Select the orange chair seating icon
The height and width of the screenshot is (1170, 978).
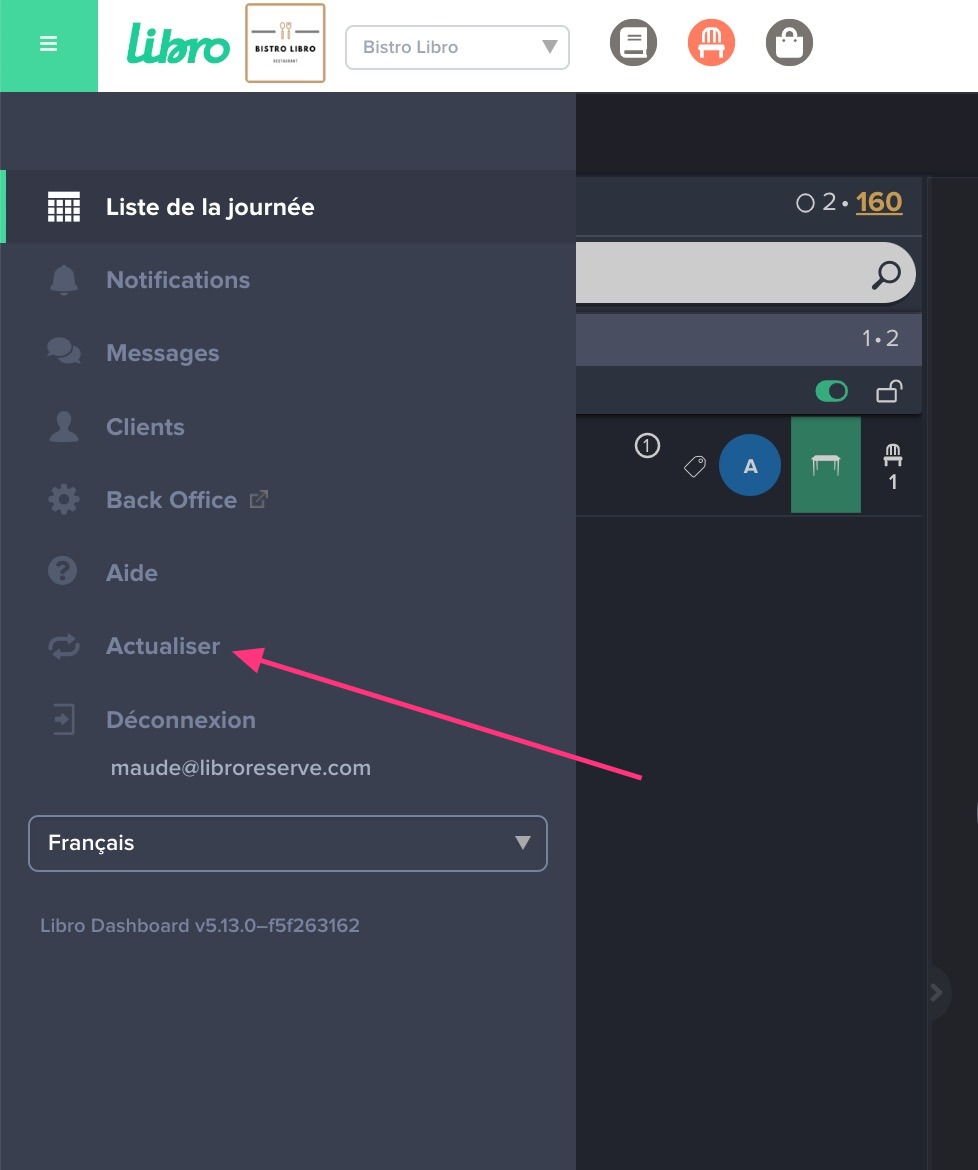[x=711, y=43]
